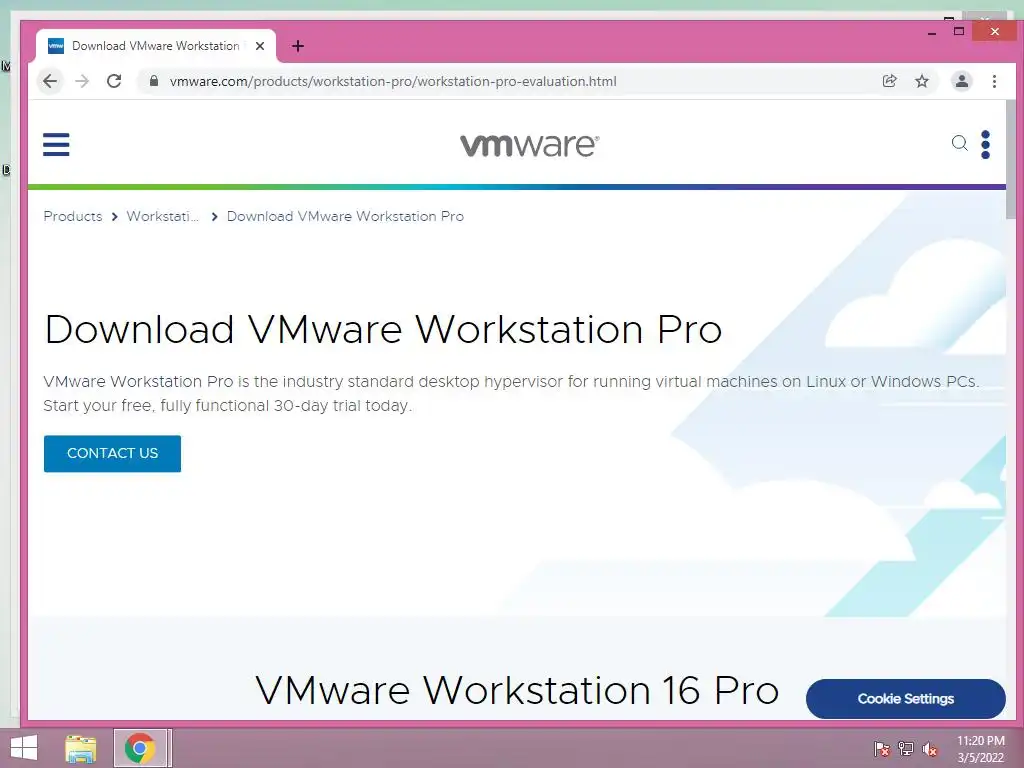Screen dimensions: 1024x768
Task: Open the Windows Start menu
Action: pyautogui.click(x=24, y=748)
